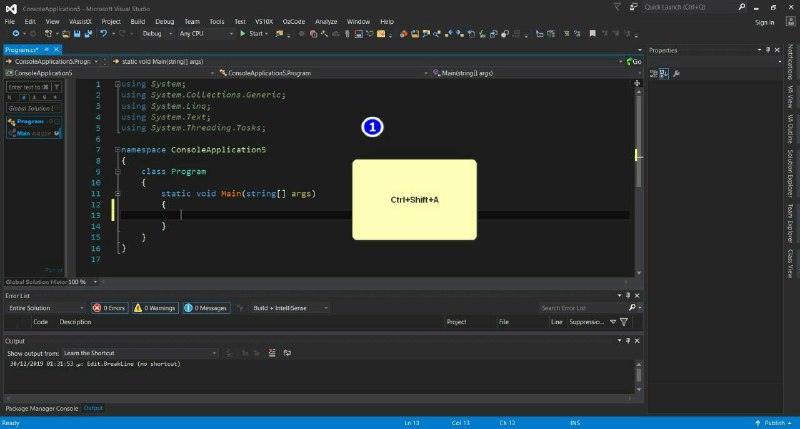The width and height of the screenshot is (800, 429).
Task: Open the VAssistX menu
Action: coord(80,21)
